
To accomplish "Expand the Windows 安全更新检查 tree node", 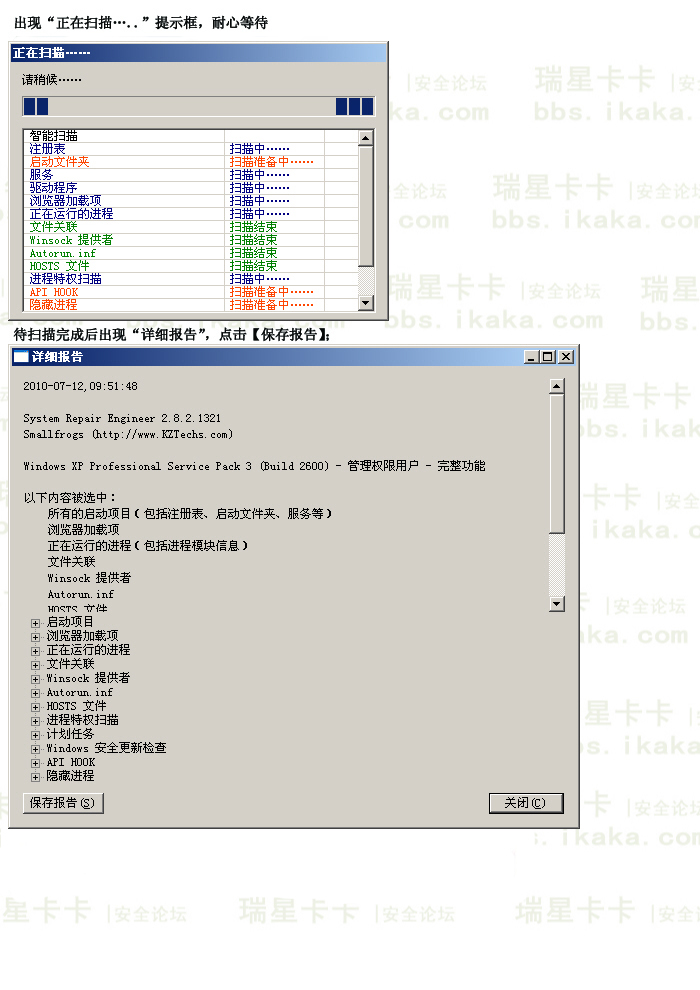I will [35, 749].
